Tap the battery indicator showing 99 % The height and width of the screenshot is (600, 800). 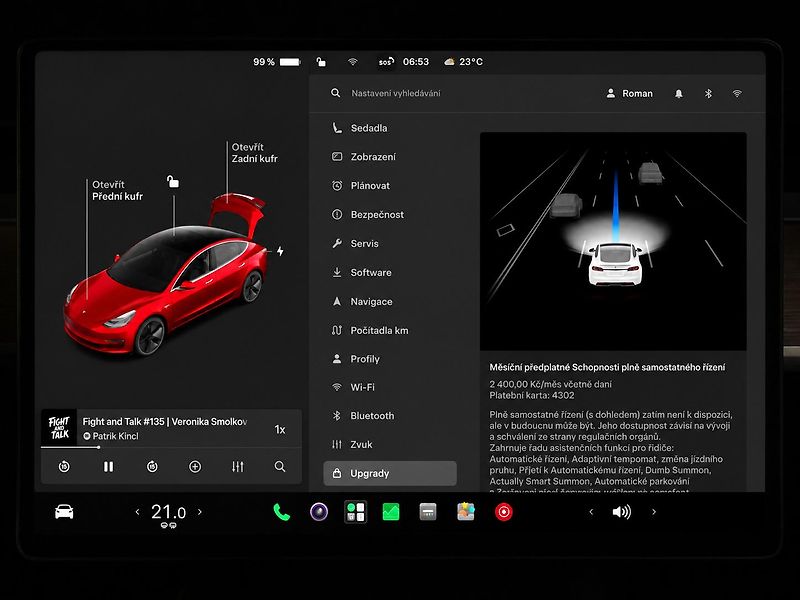point(277,62)
